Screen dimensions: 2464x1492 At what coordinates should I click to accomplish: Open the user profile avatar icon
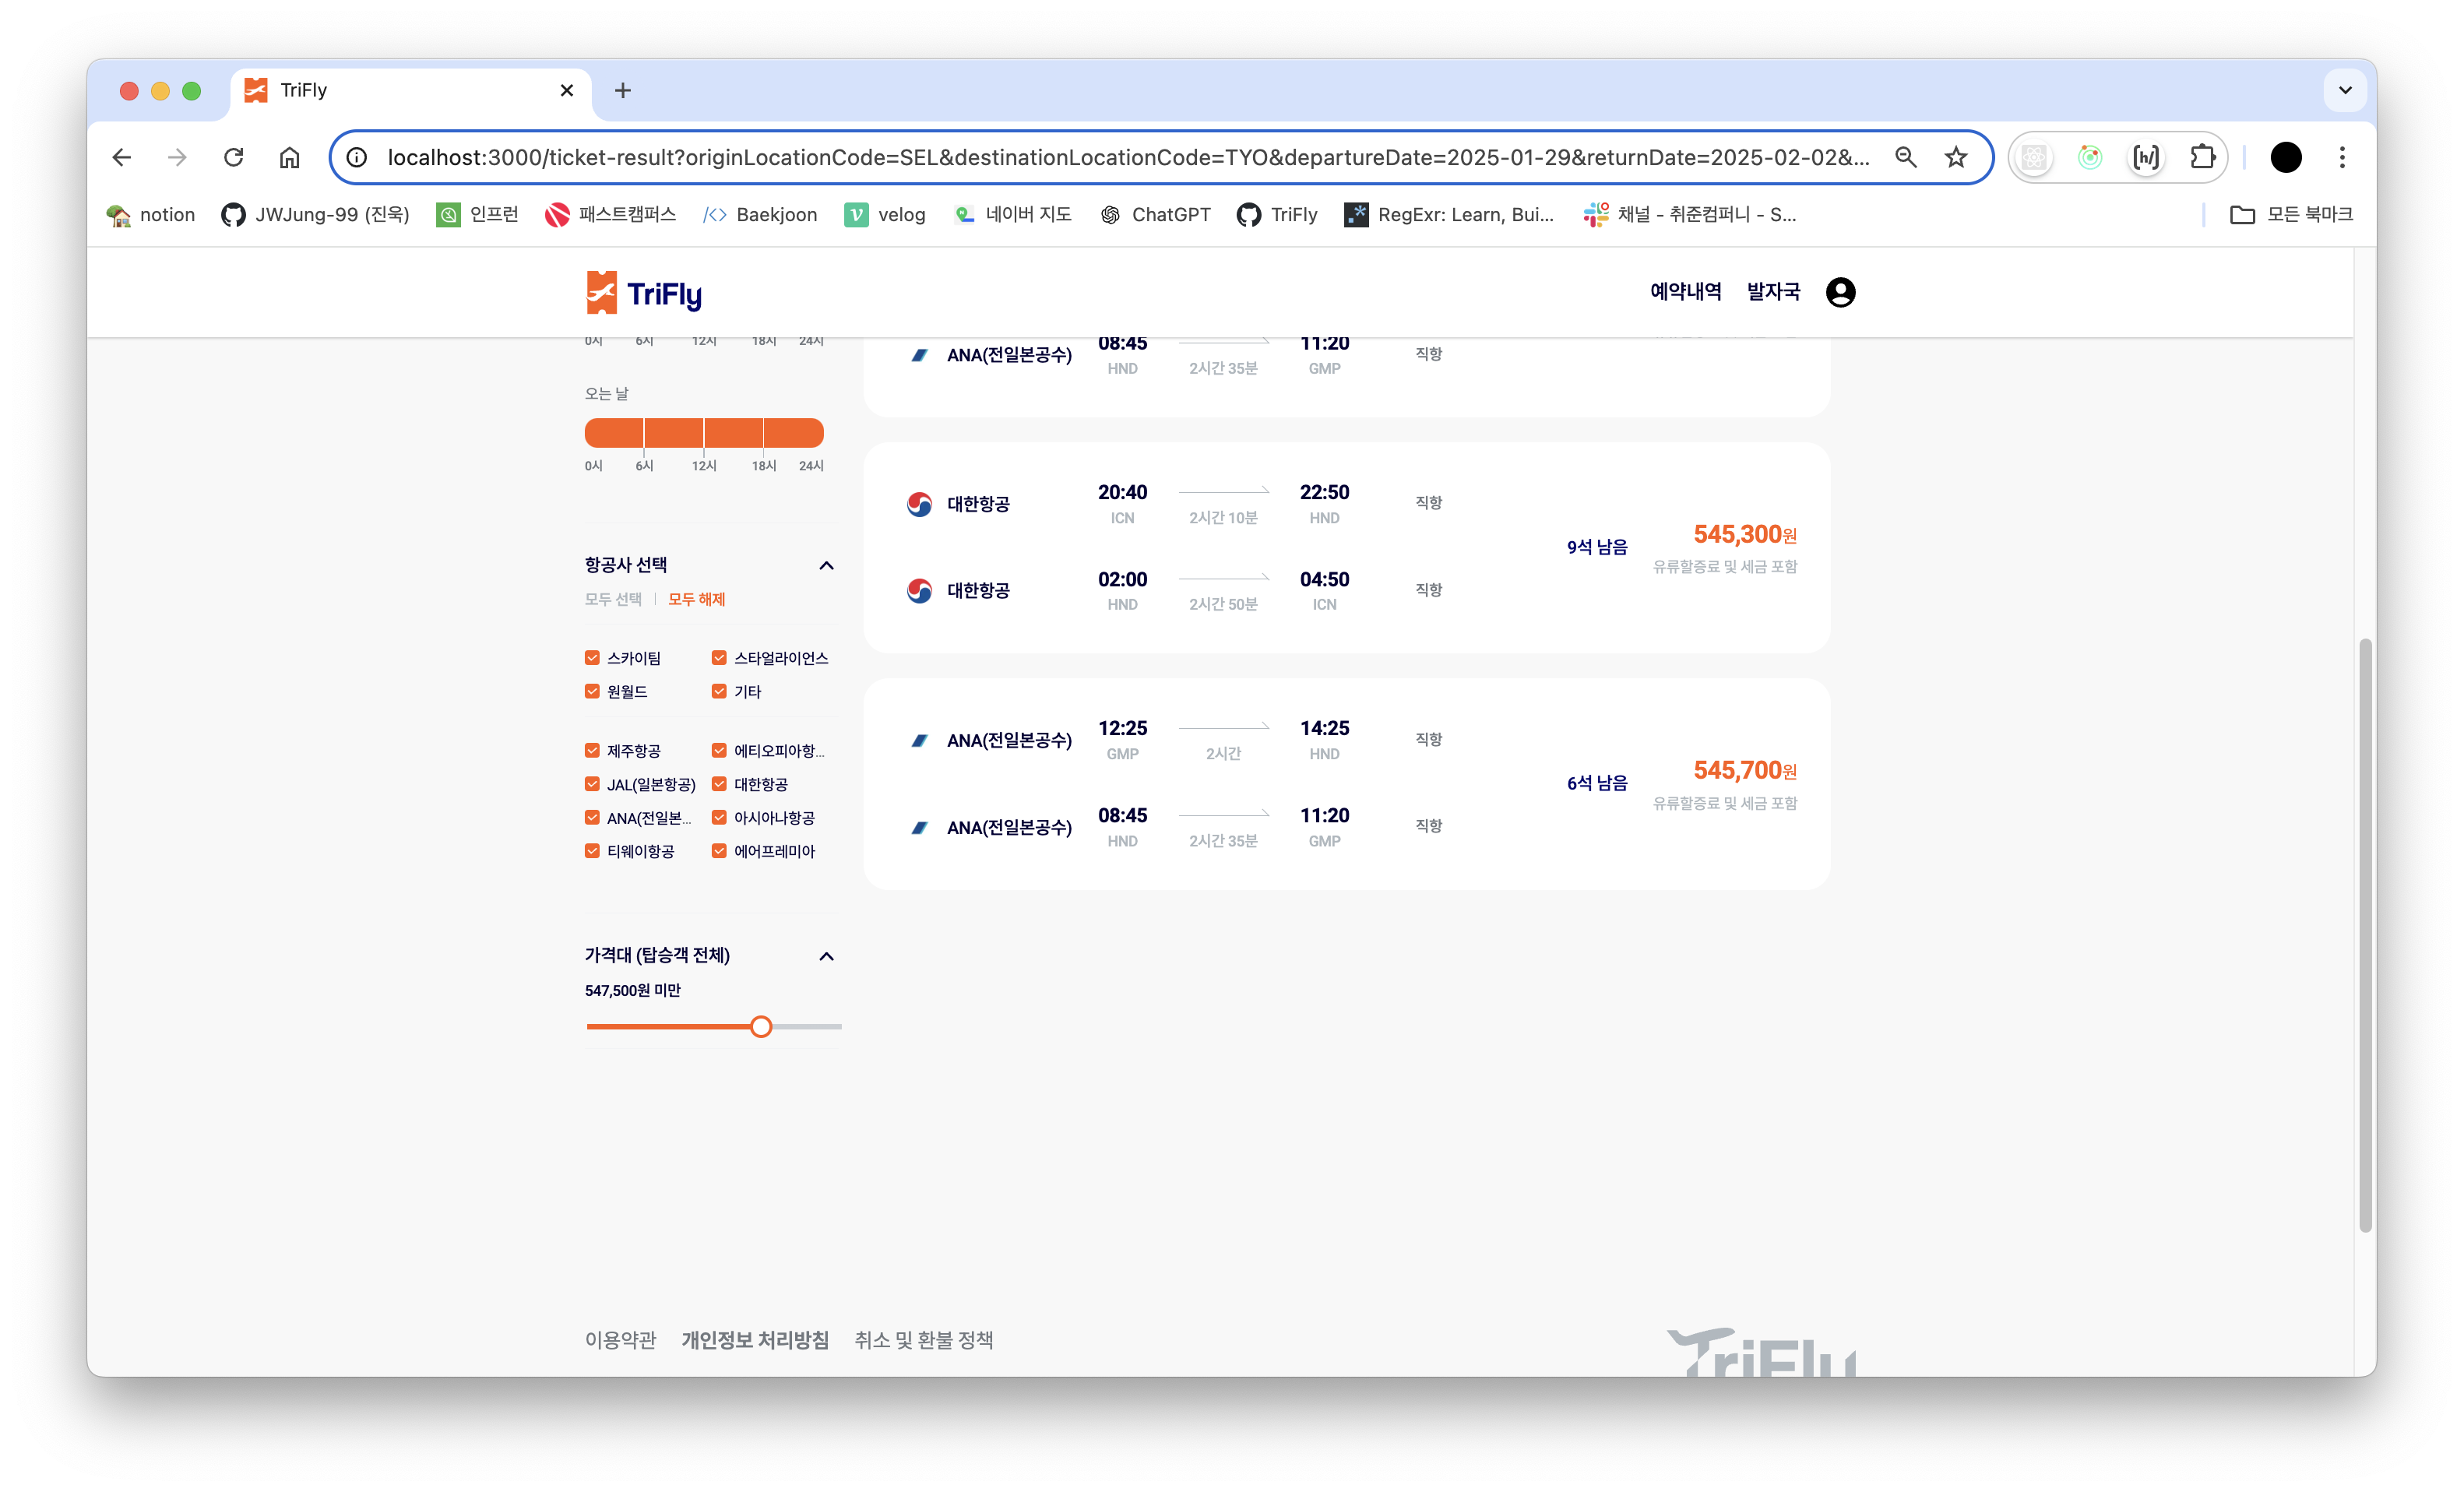point(1840,292)
